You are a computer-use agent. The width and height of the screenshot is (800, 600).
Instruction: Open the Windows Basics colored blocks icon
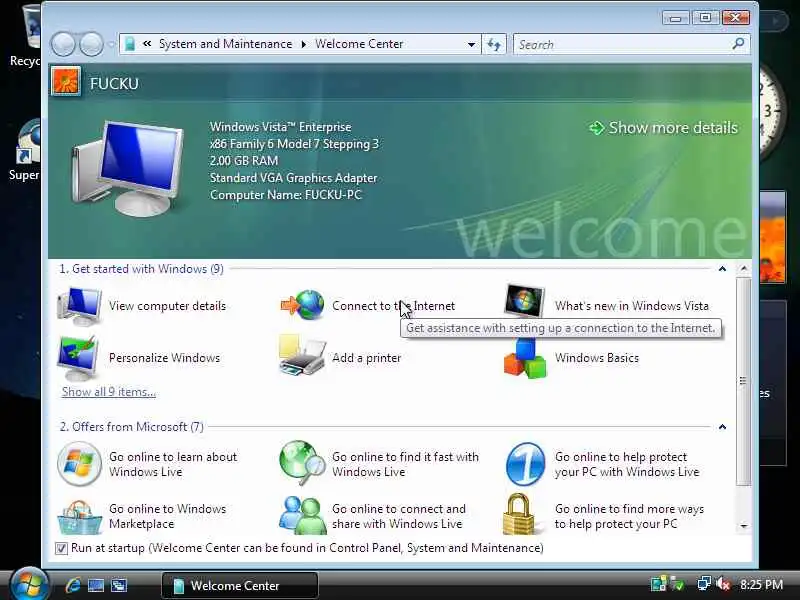click(x=525, y=360)
